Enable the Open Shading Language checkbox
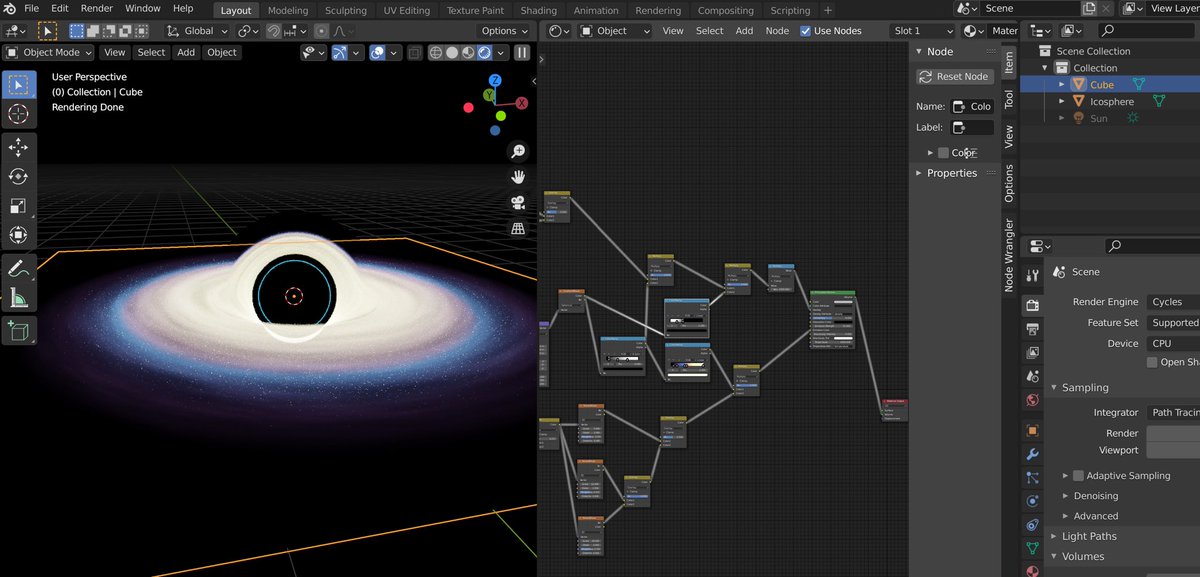Image resolution: width=1200 pixels, height=577 pixels. (x=1153, y=363)
